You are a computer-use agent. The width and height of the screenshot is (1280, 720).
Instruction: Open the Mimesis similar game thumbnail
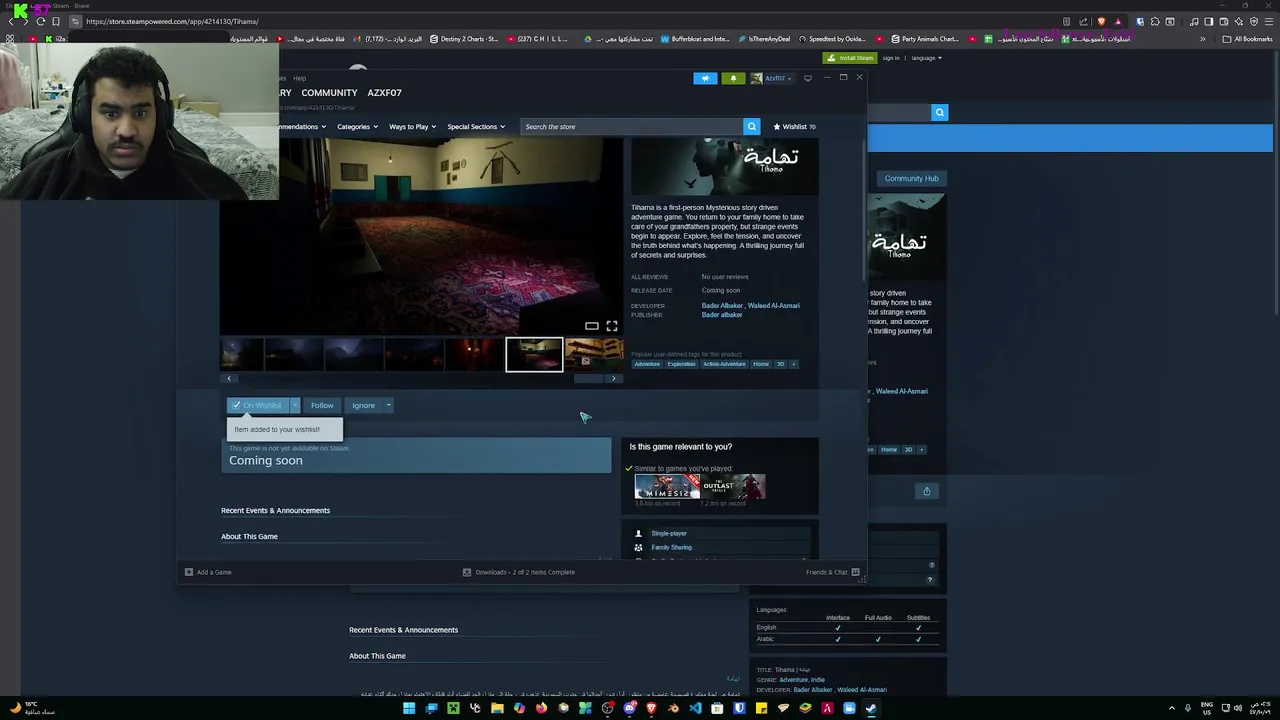[667, 487]
